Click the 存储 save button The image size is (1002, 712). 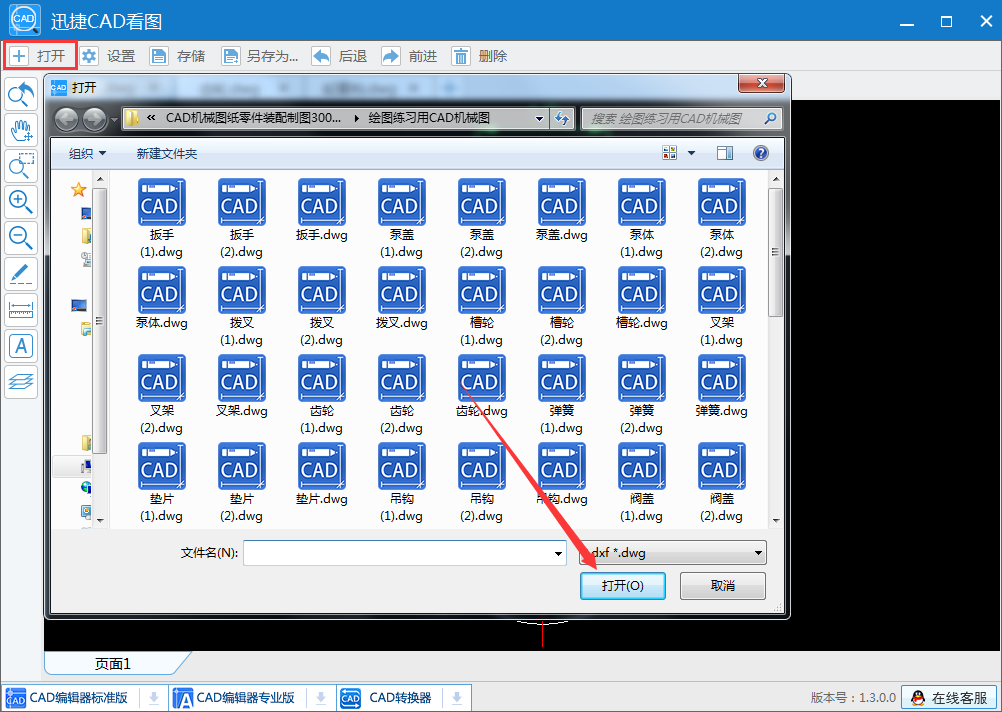pos(177,56)
